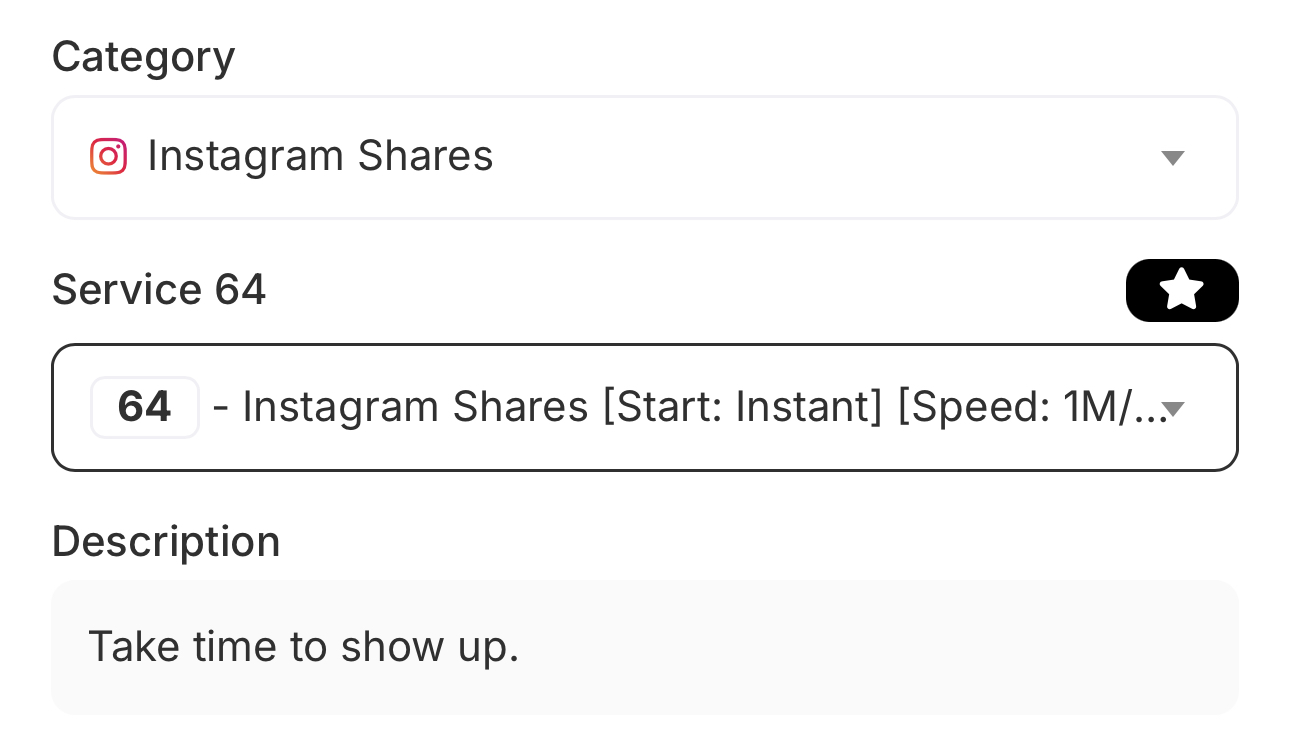Screen dimensions: 1290x751
Task: Click the Instagram logo icon
Action: click(x=108, y=157)
